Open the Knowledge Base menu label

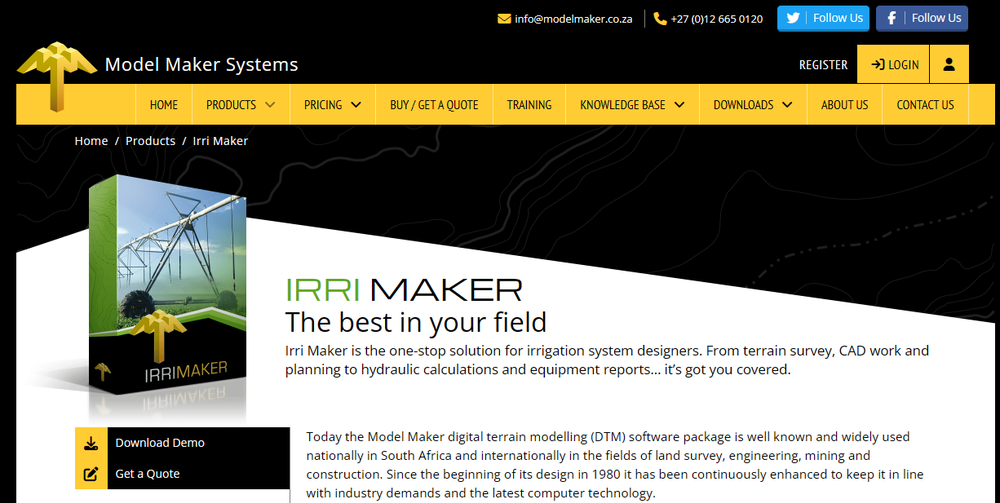click(x=622, y=105)
